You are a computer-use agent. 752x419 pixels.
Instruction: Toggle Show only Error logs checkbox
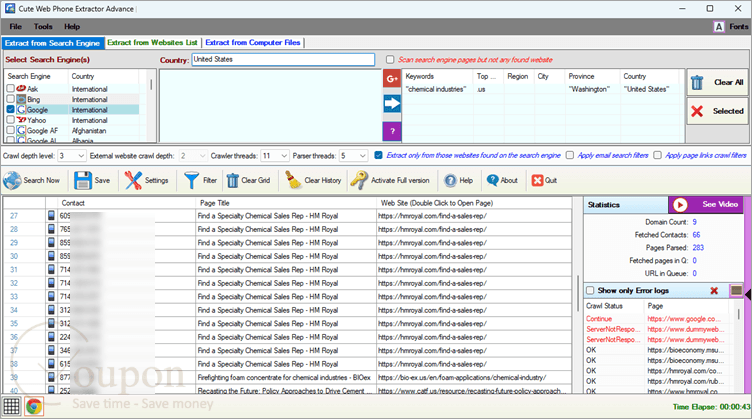590,291
